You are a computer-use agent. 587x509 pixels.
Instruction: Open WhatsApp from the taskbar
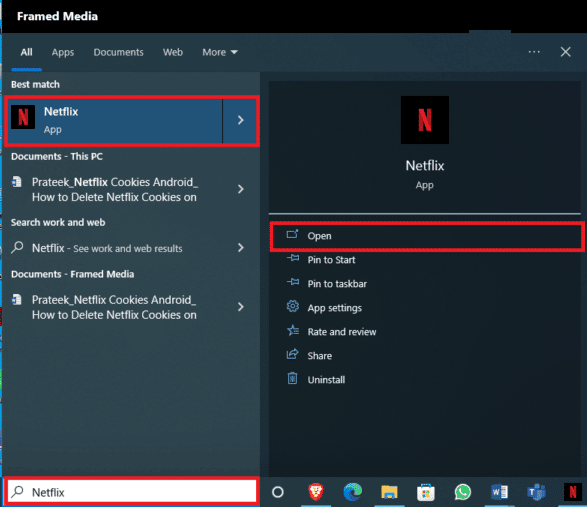tap(463, 492)
